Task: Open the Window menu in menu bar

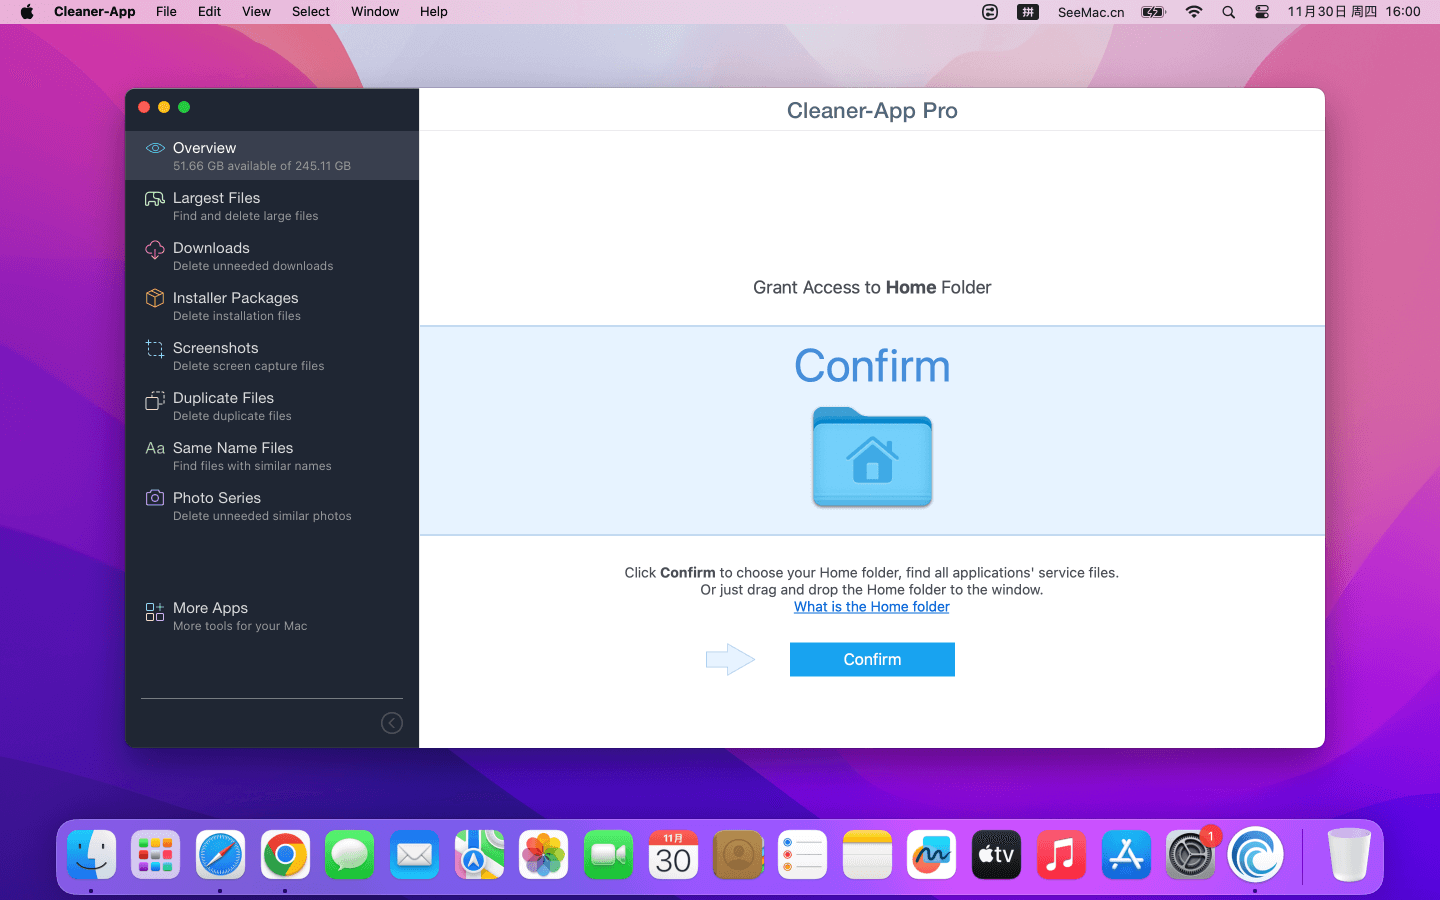Action: 375,12
